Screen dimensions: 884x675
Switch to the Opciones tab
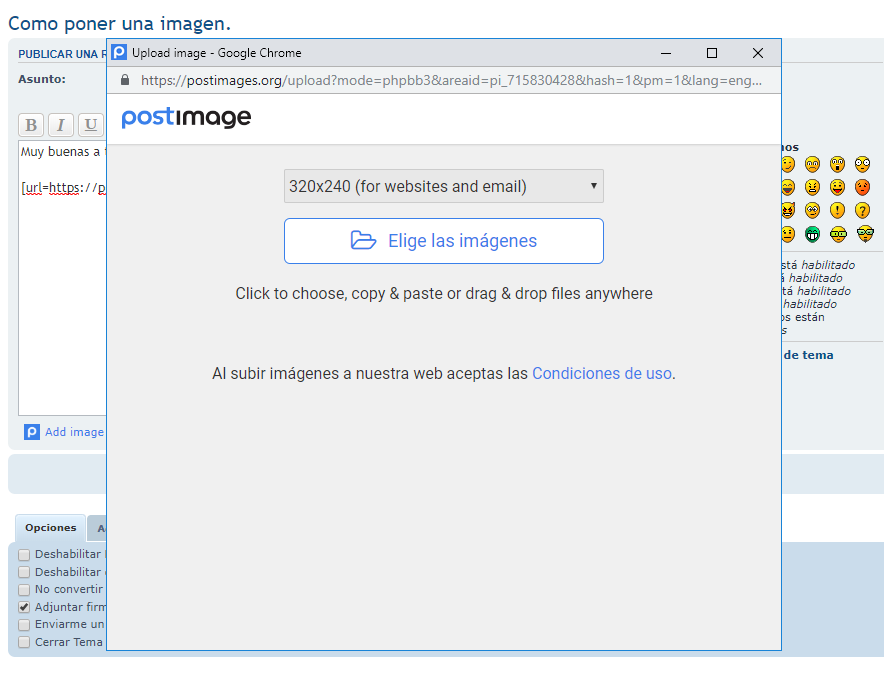pos(51,528)
